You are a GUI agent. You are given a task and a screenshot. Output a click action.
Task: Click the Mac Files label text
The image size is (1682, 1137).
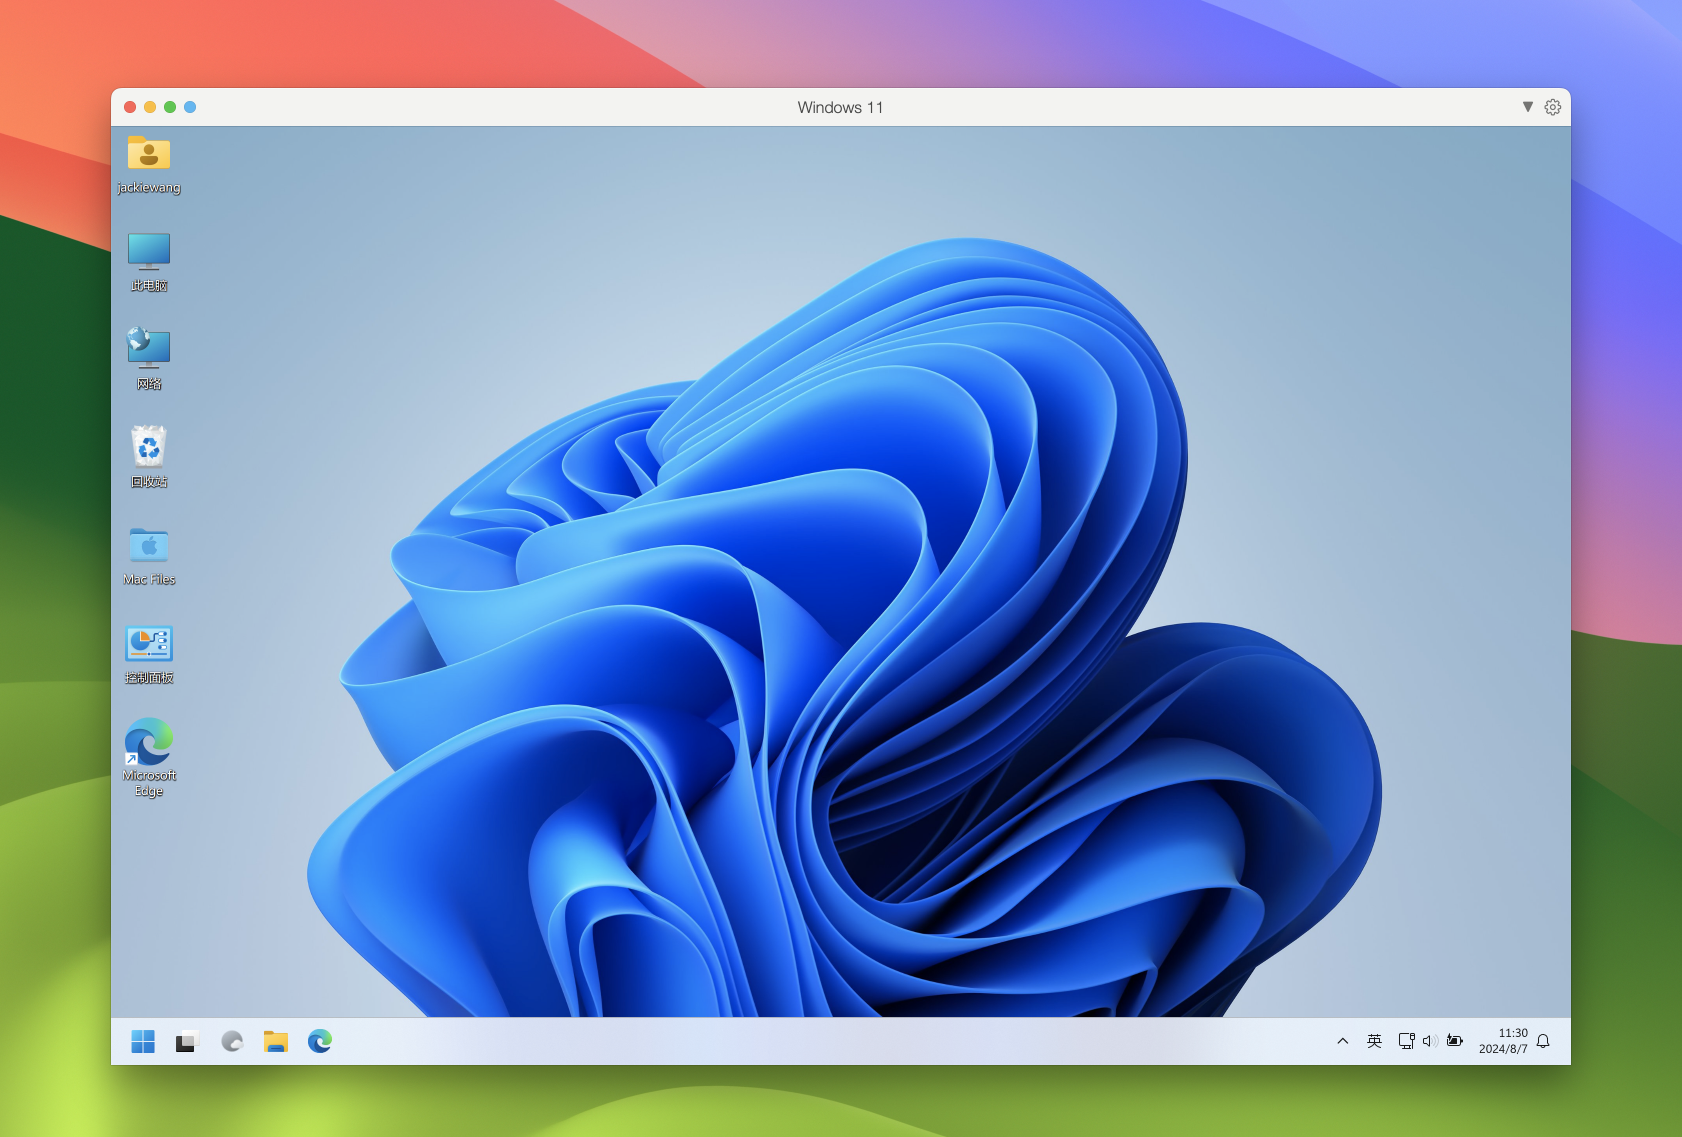click(x=149, y=579)
